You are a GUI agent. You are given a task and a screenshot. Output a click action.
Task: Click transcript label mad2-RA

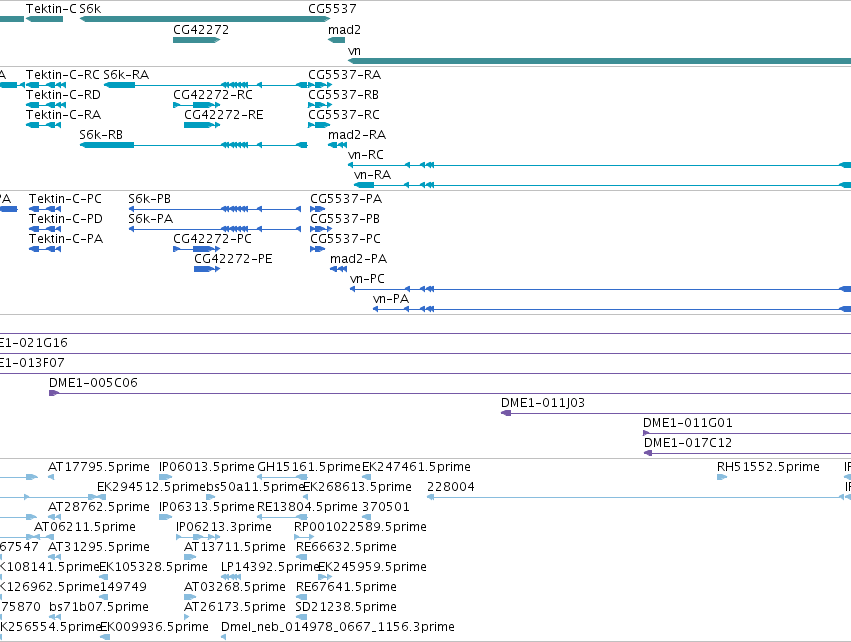point(357,135)
